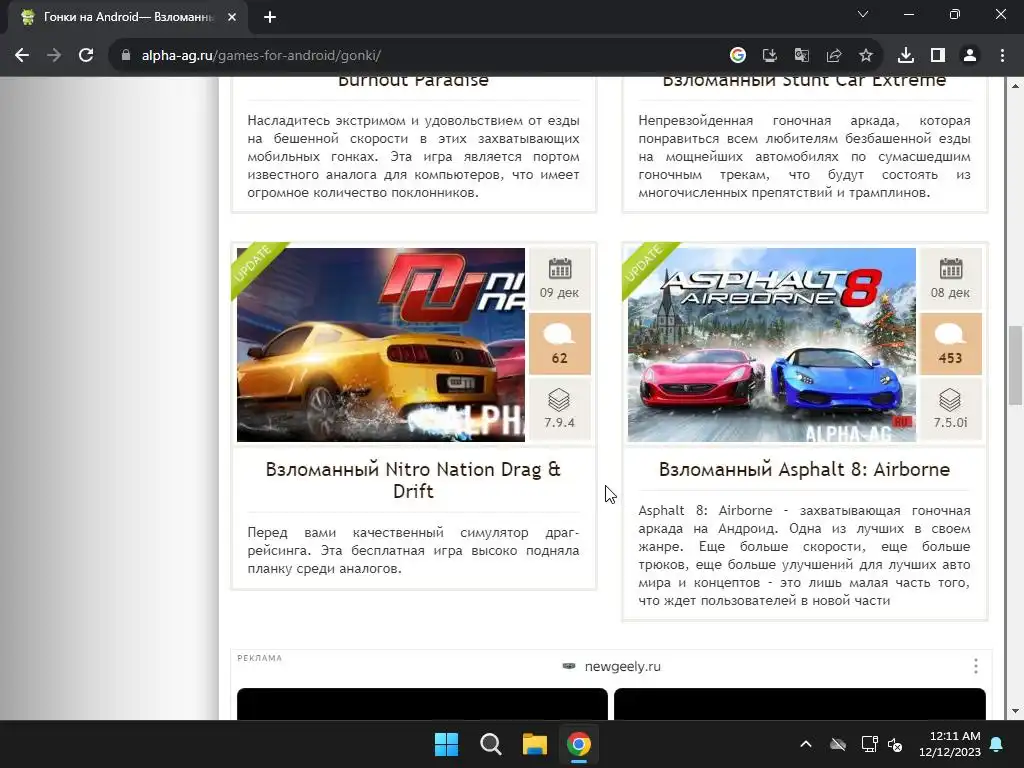Open the Translate page icon
Viewport: 1024px width, 768px height.
[x=801, y=56]
